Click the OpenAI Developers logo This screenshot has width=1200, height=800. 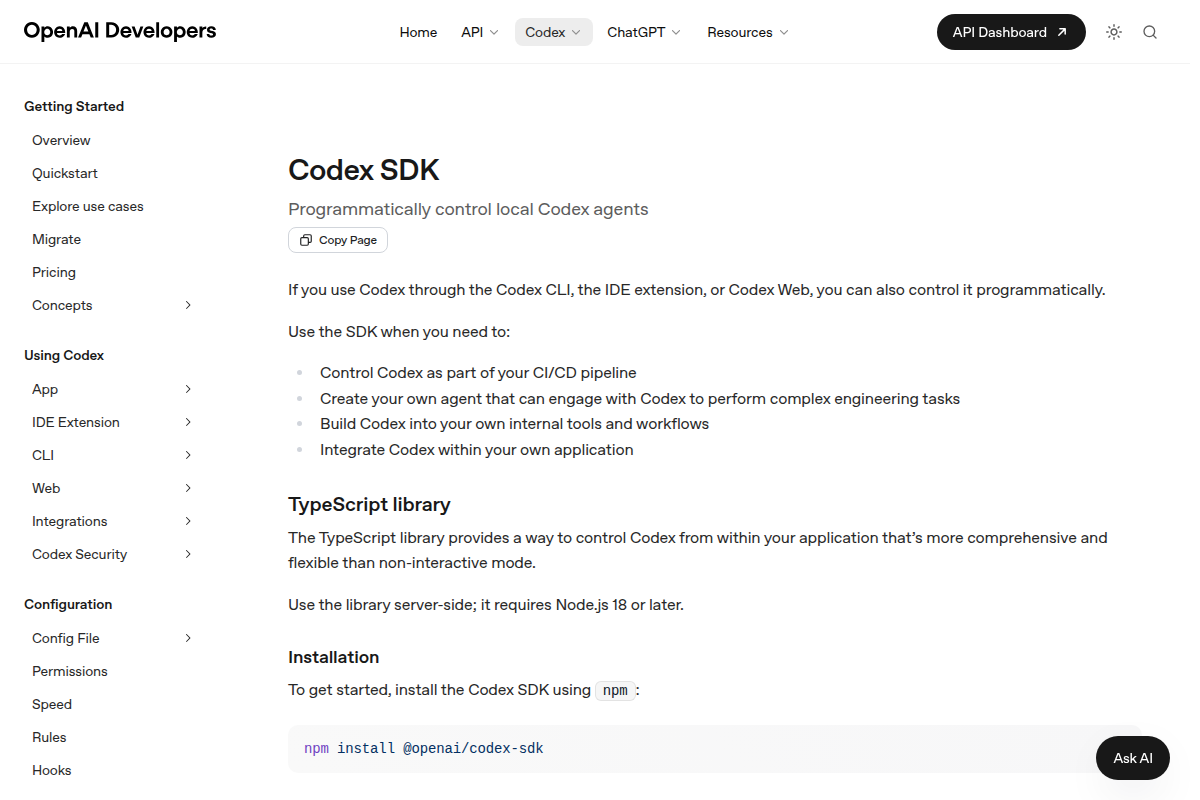(x=120, y=31)
